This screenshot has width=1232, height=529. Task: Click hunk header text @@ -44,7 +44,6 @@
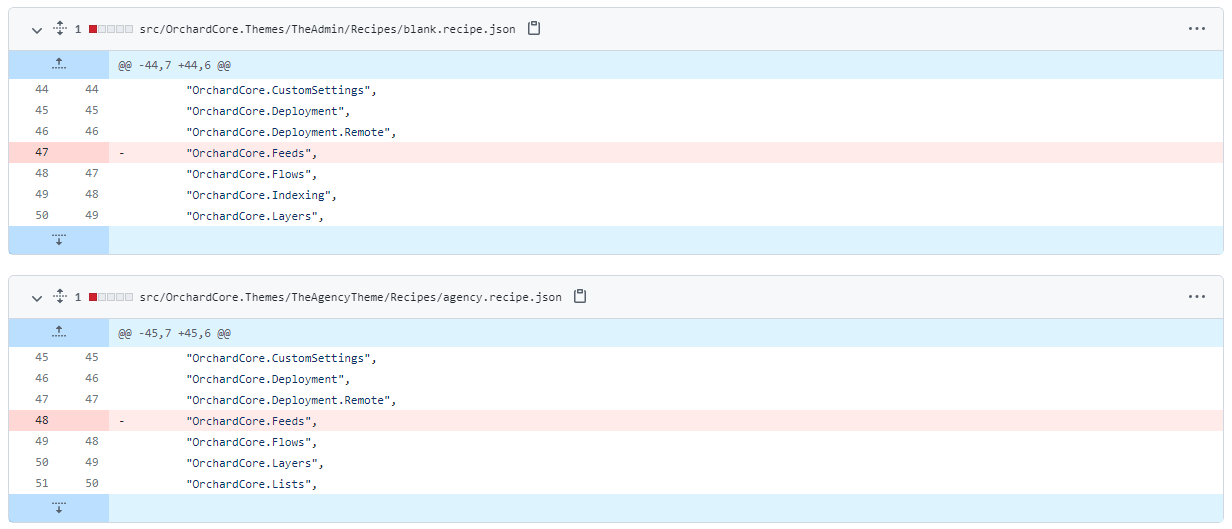pos(175,65)
